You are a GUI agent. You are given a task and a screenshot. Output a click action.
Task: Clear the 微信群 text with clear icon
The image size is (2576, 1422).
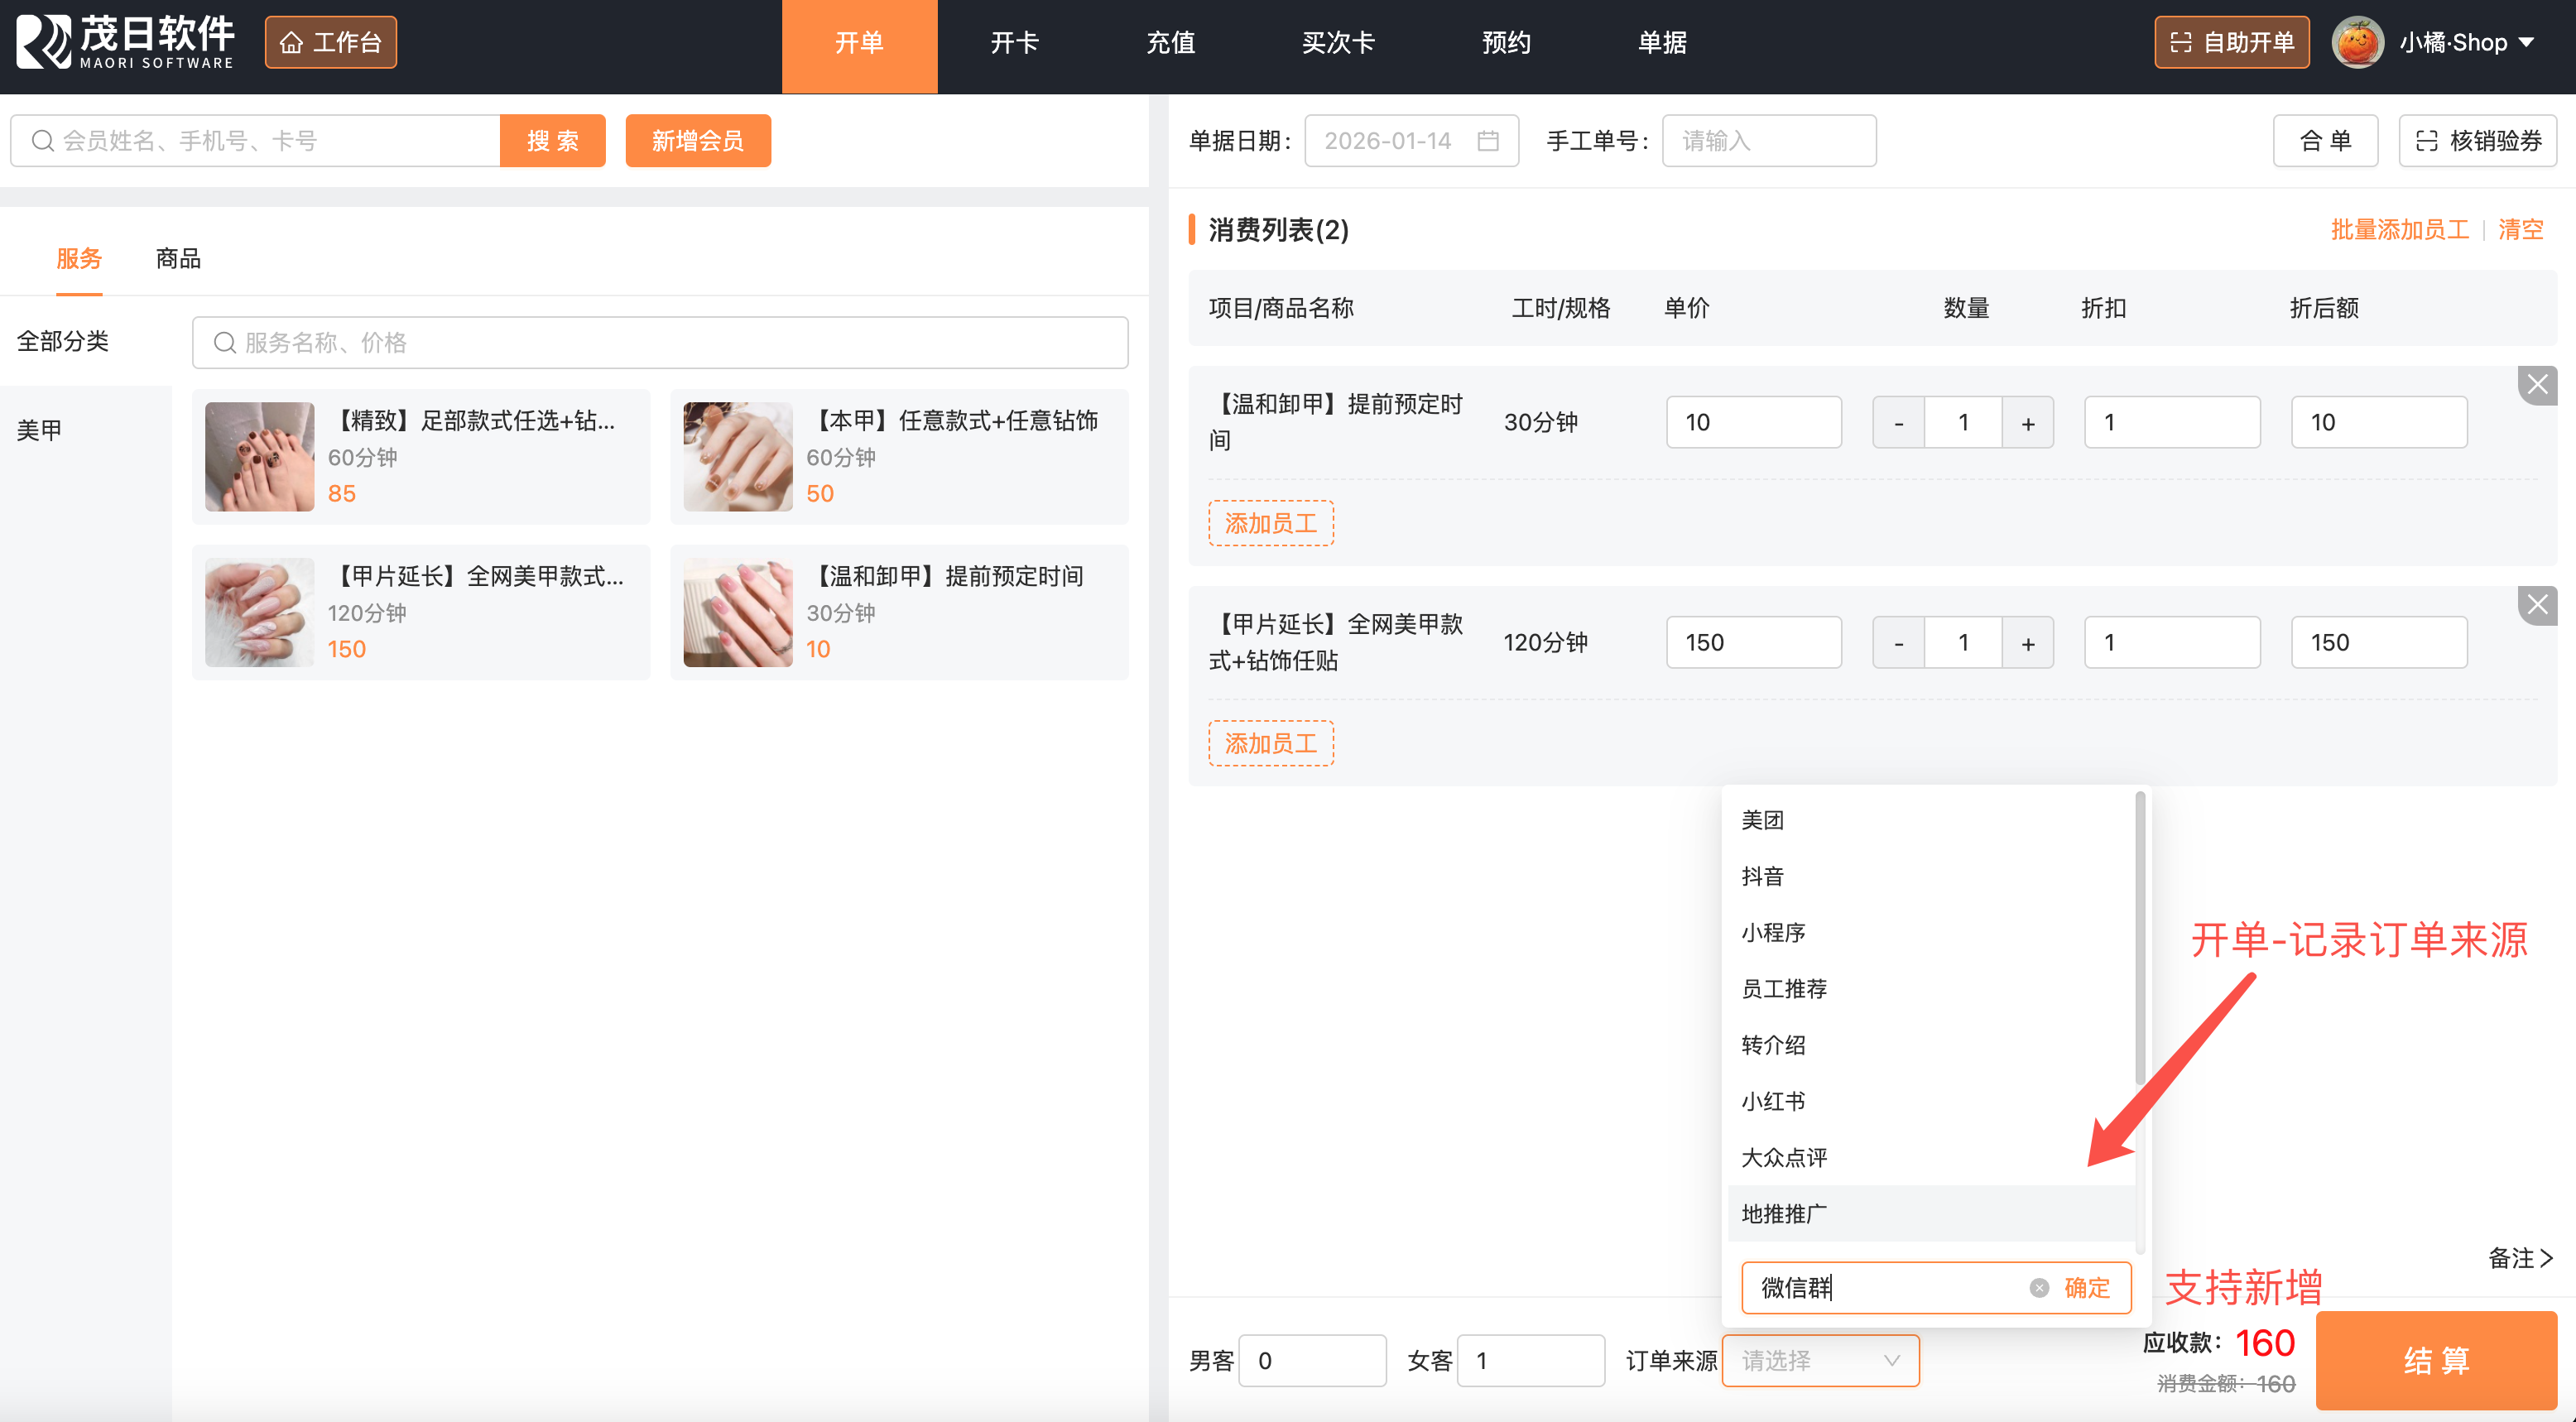pos(2039,1288)
